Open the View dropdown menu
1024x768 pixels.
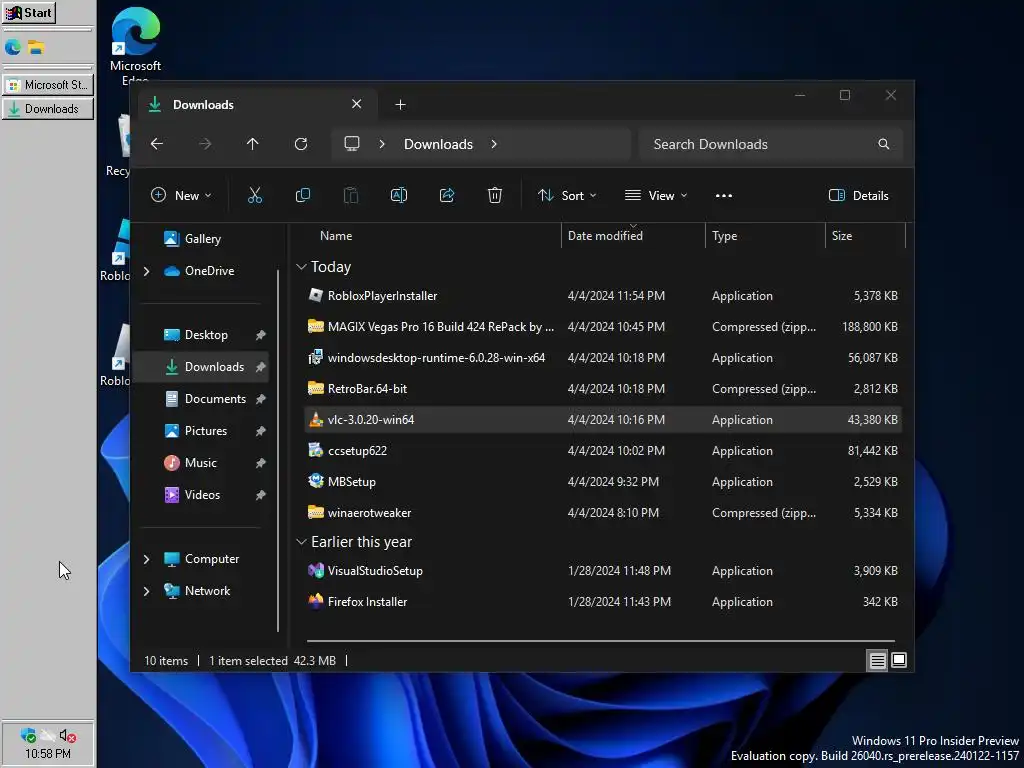pyautogui.click(x=656, y=195)
